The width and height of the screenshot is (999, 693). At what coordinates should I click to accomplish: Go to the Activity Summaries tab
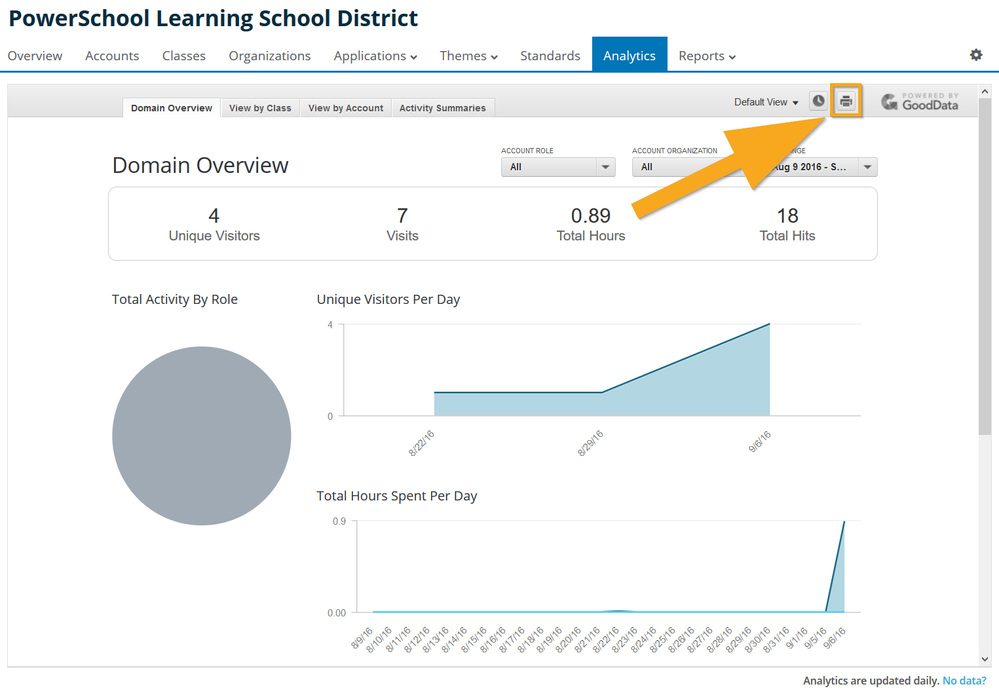(x=442, y=108)
